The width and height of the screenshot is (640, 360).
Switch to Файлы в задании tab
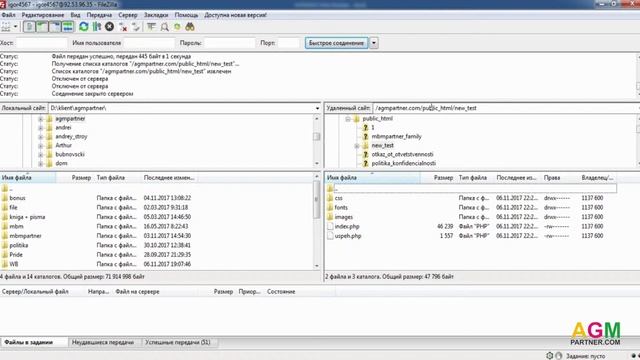tap(28, 342)
